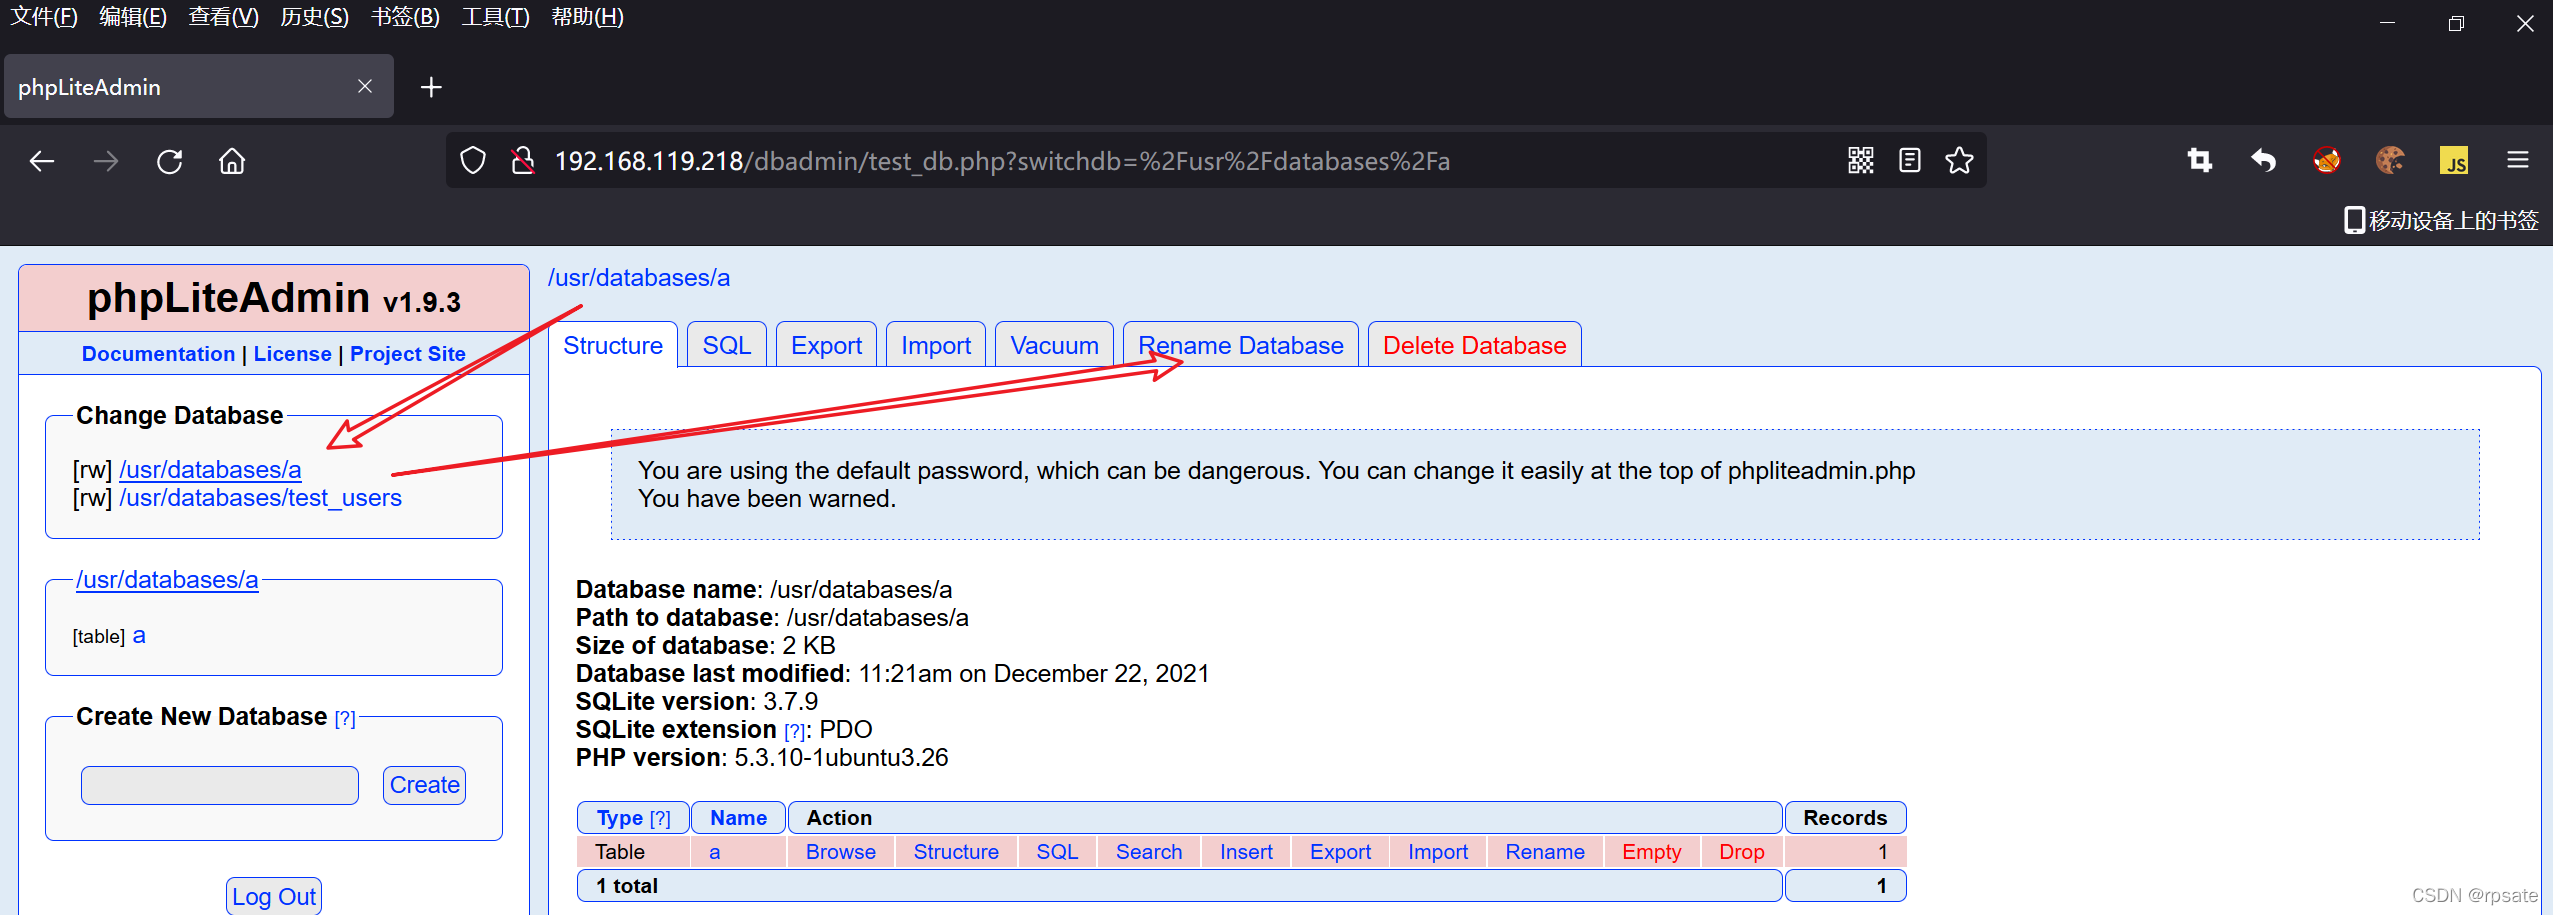Viewport: 2553px width, 915px height.
Task: Click the /usr/databases/a breadcrumb link
Action: 639,277
